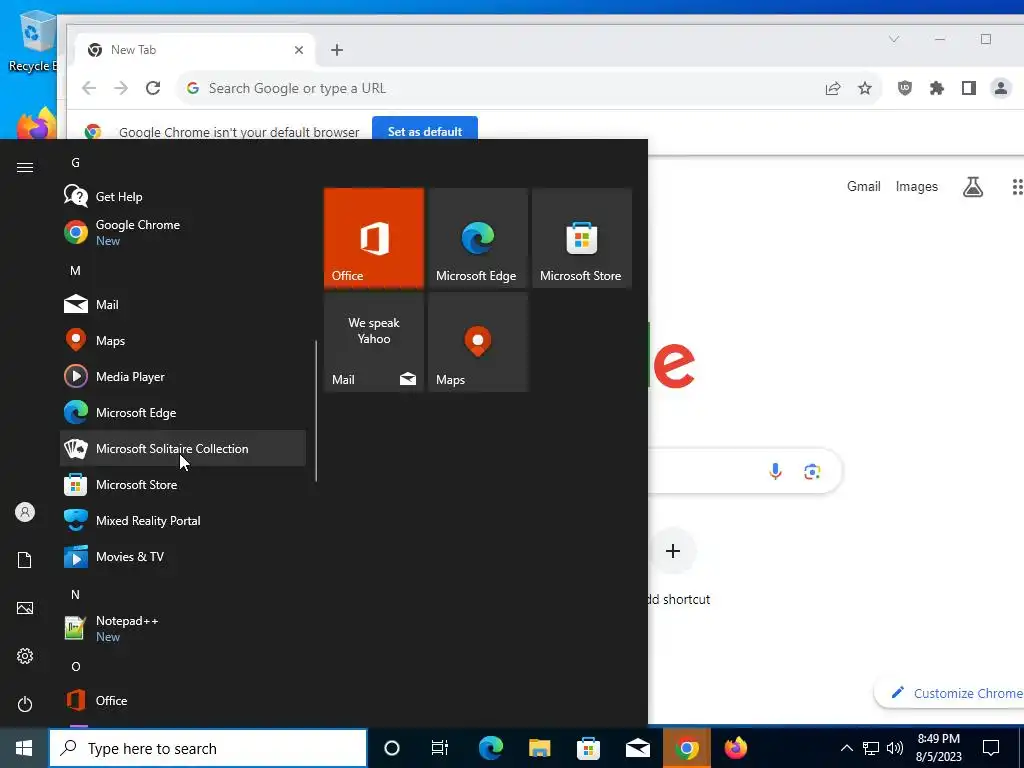Open the Chrome tab search dropdown arrow
The image size is (1024, 768).
point(893,39)
